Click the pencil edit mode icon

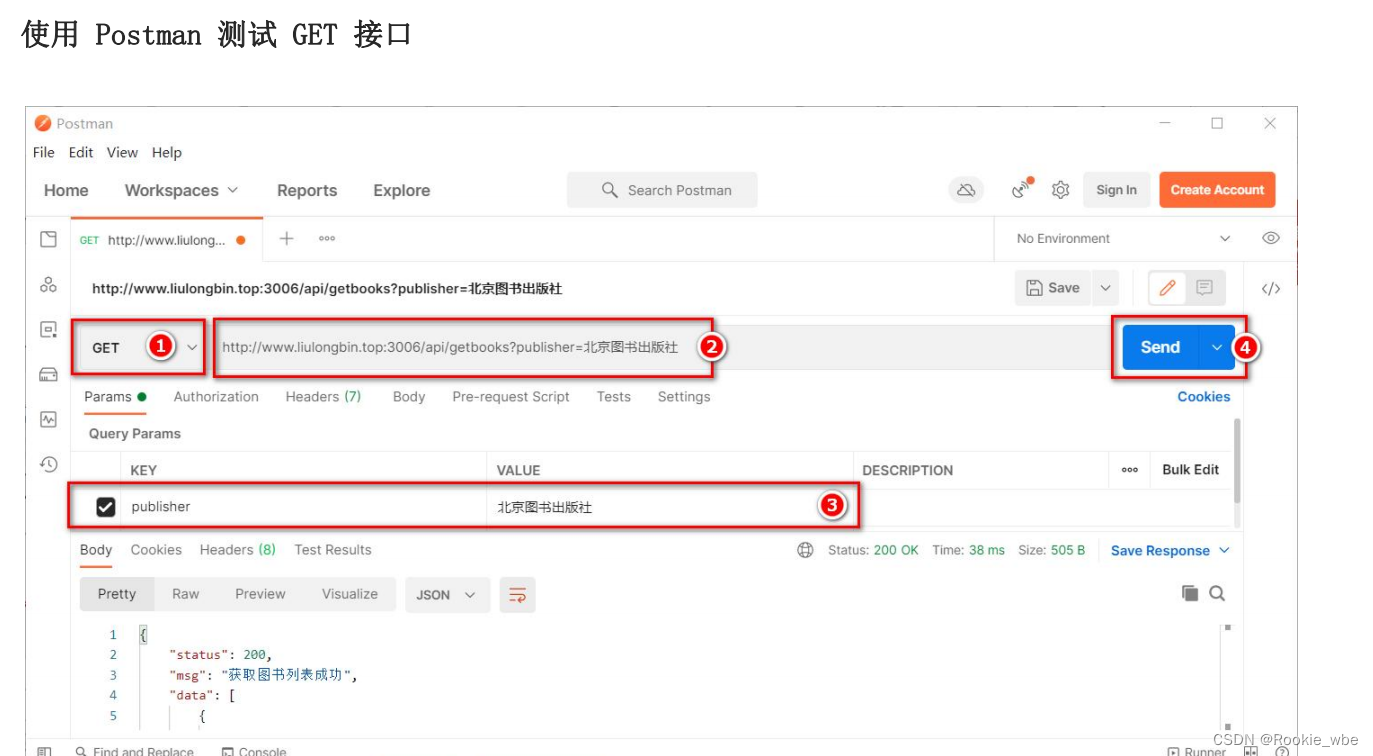click(1167, 288)
